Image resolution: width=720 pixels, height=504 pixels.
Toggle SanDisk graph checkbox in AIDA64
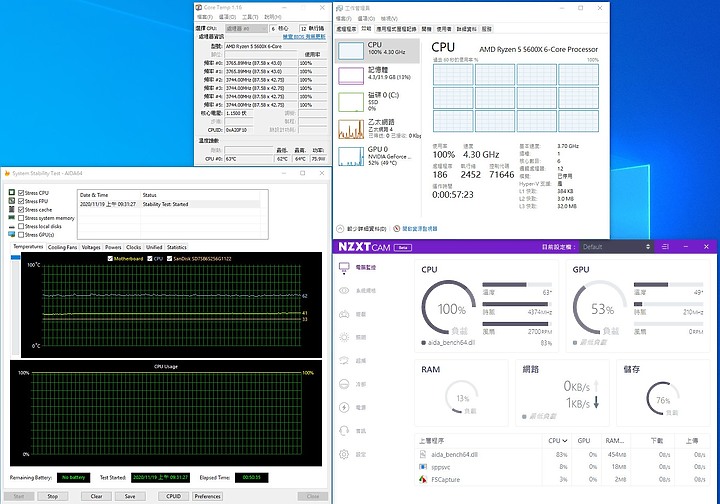(x=169, y=258)
